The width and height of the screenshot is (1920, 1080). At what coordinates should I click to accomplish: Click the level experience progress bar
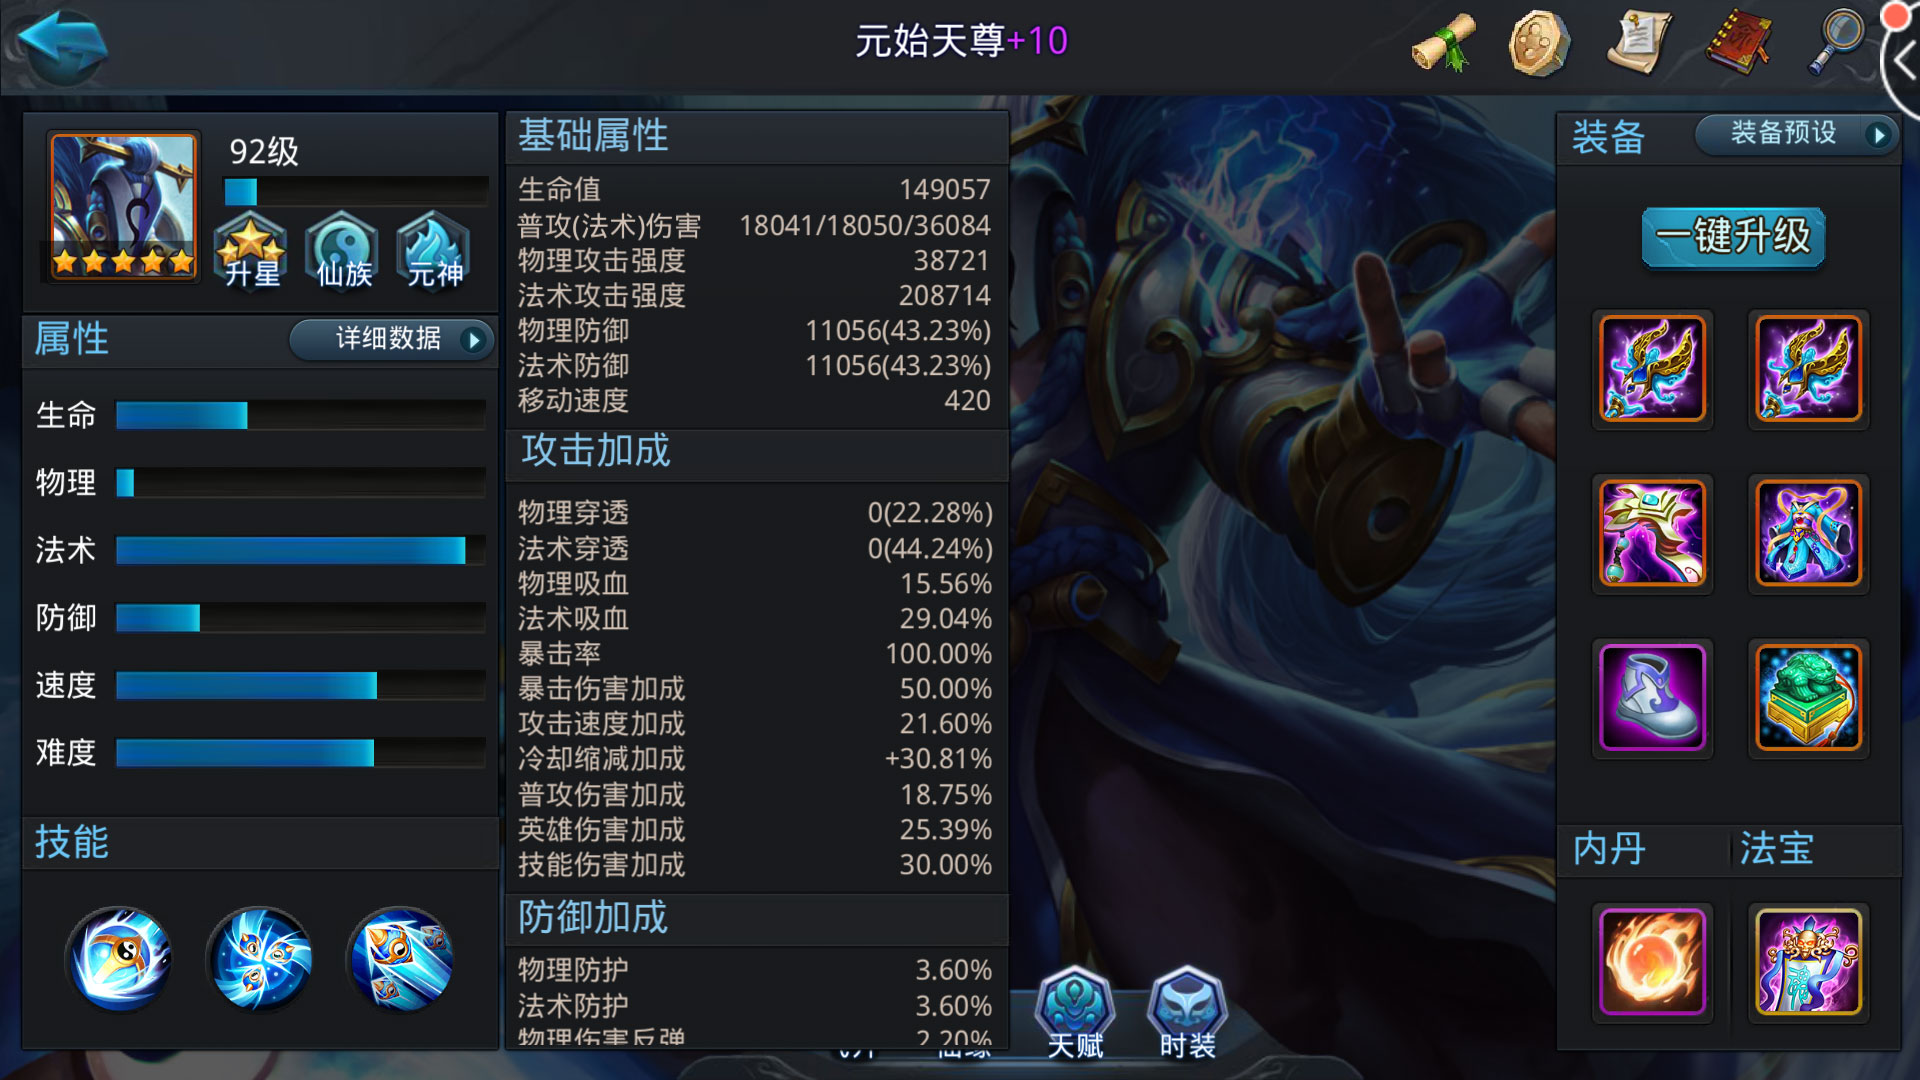pos(355,191)
